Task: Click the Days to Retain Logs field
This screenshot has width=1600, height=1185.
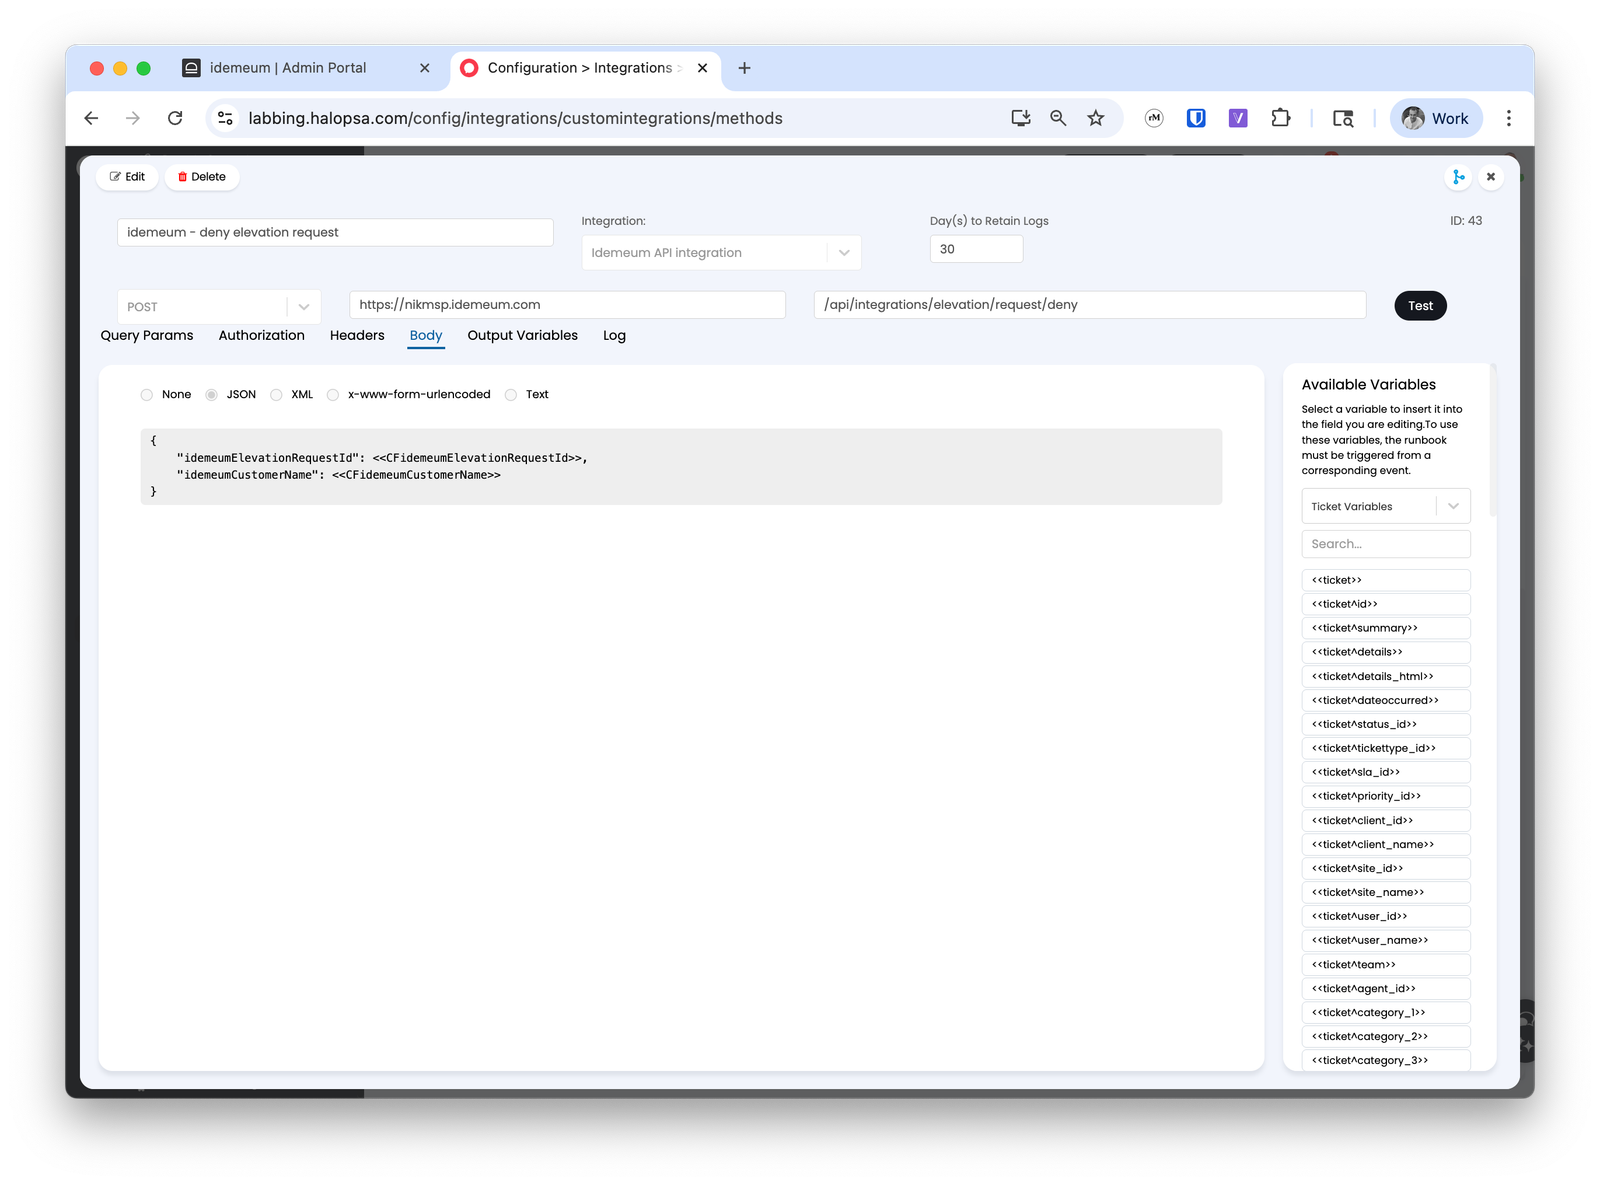Action: pyautogui.click(x=976, y=249)
